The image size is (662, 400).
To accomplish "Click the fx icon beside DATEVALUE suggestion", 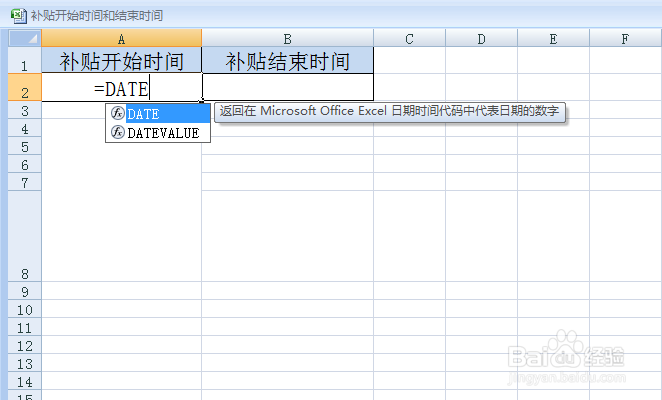I will [x=117, y=133].
